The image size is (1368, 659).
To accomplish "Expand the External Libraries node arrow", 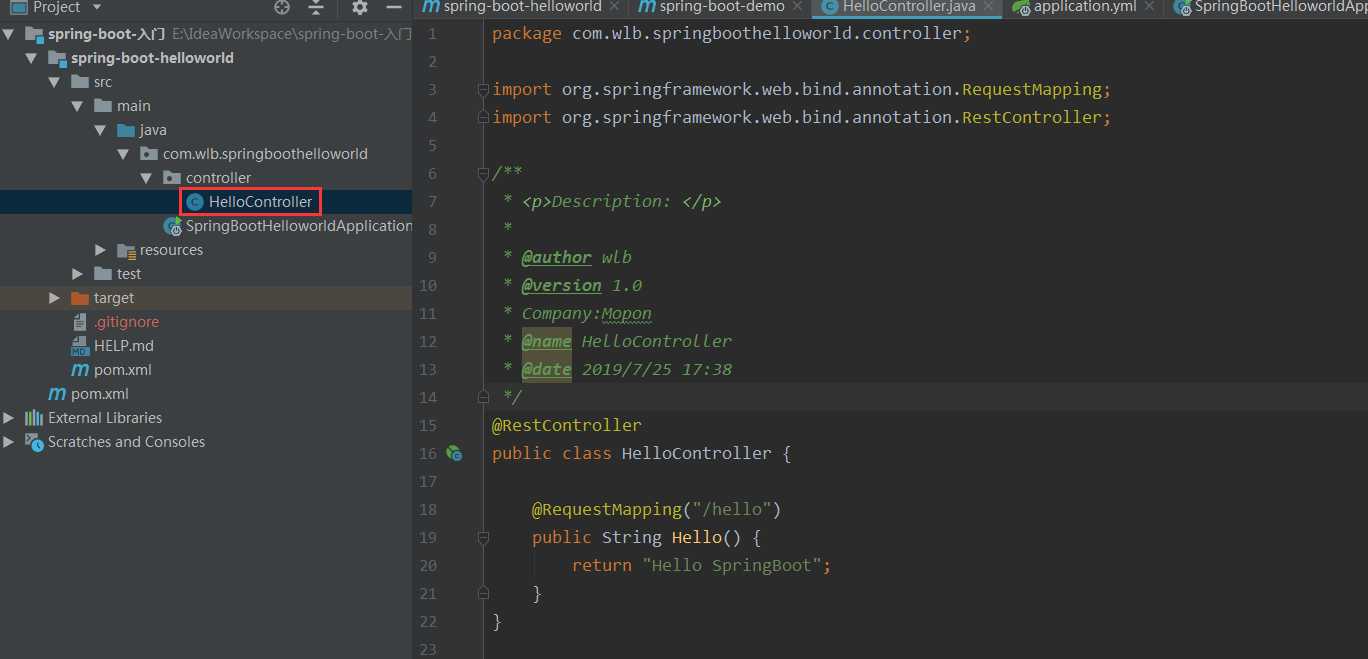I will click(9, 418).
